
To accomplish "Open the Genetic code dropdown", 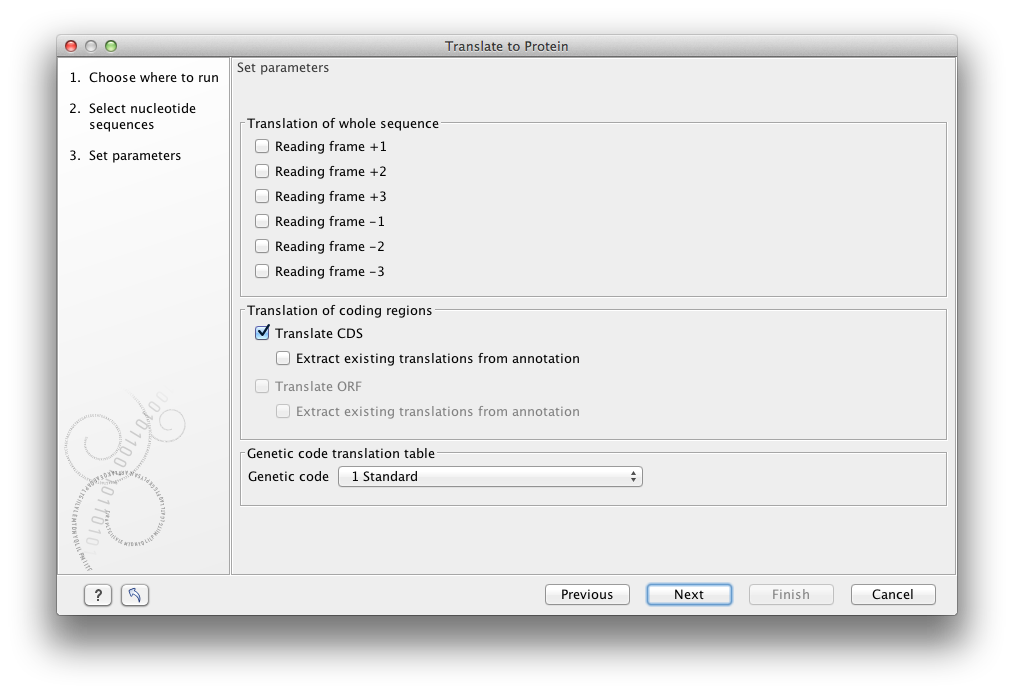I will click(490, 477).
